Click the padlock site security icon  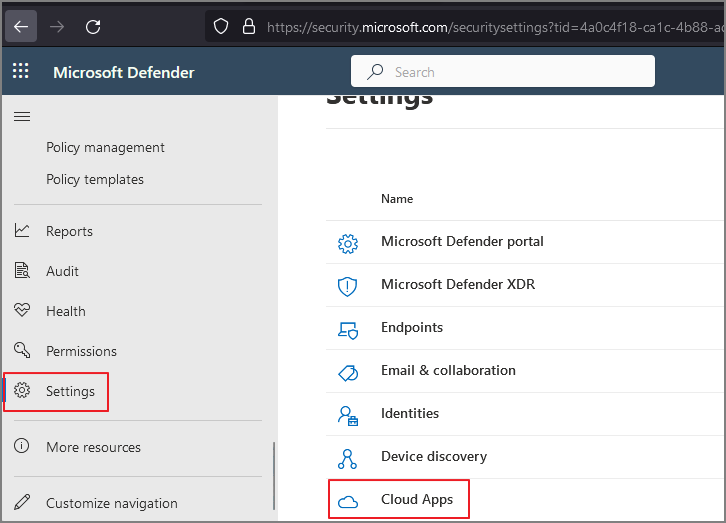tap(249, 26)
